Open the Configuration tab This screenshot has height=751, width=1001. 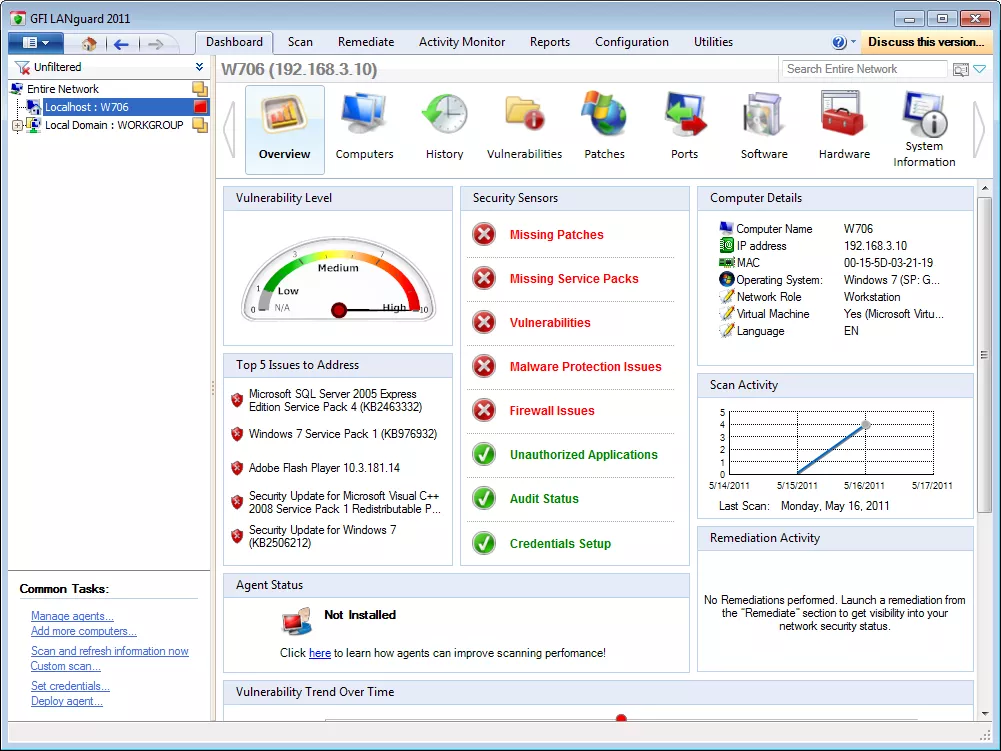(x=631, y=42)
